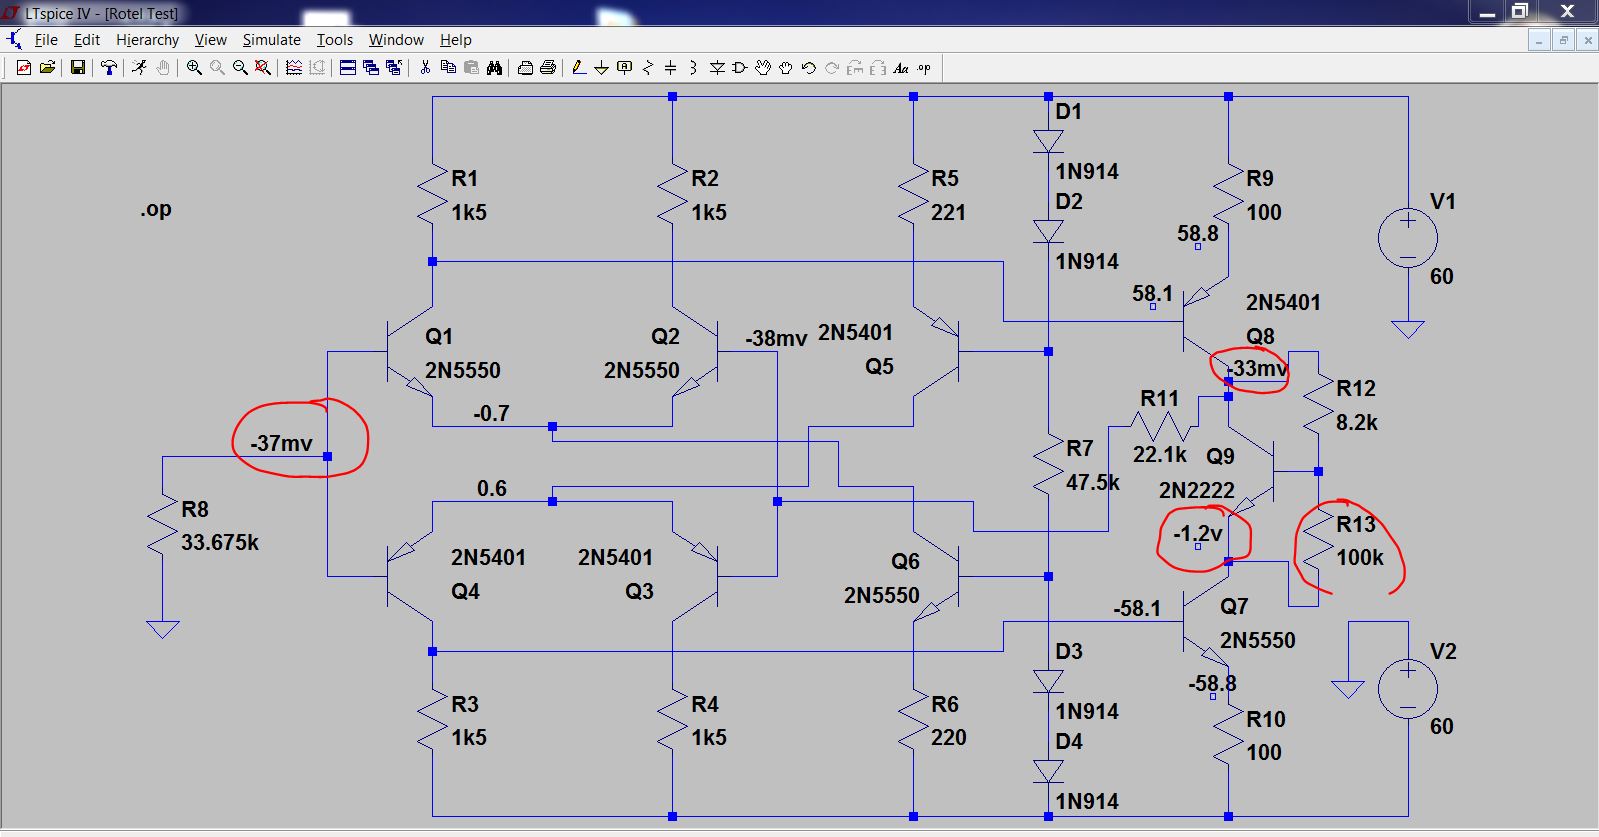Click the R5 '221' value text

948,212
